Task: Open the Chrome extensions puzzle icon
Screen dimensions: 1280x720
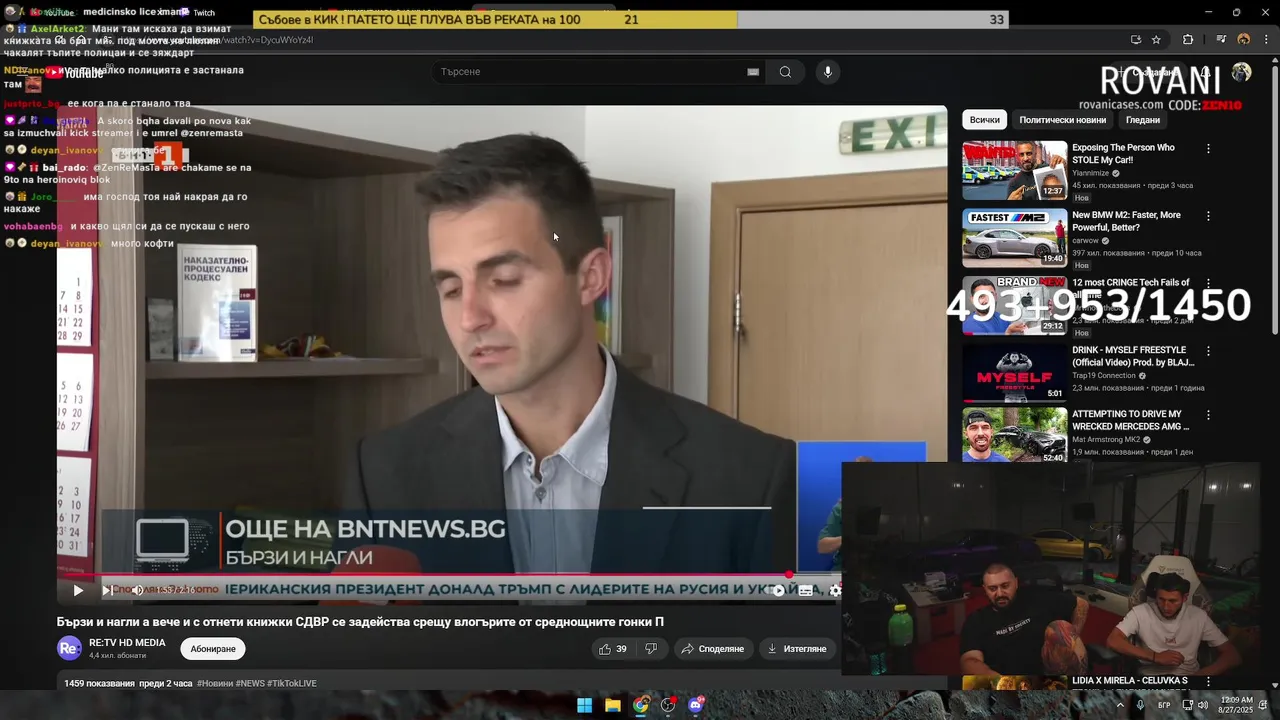Action: click(x=1188, y=40)
